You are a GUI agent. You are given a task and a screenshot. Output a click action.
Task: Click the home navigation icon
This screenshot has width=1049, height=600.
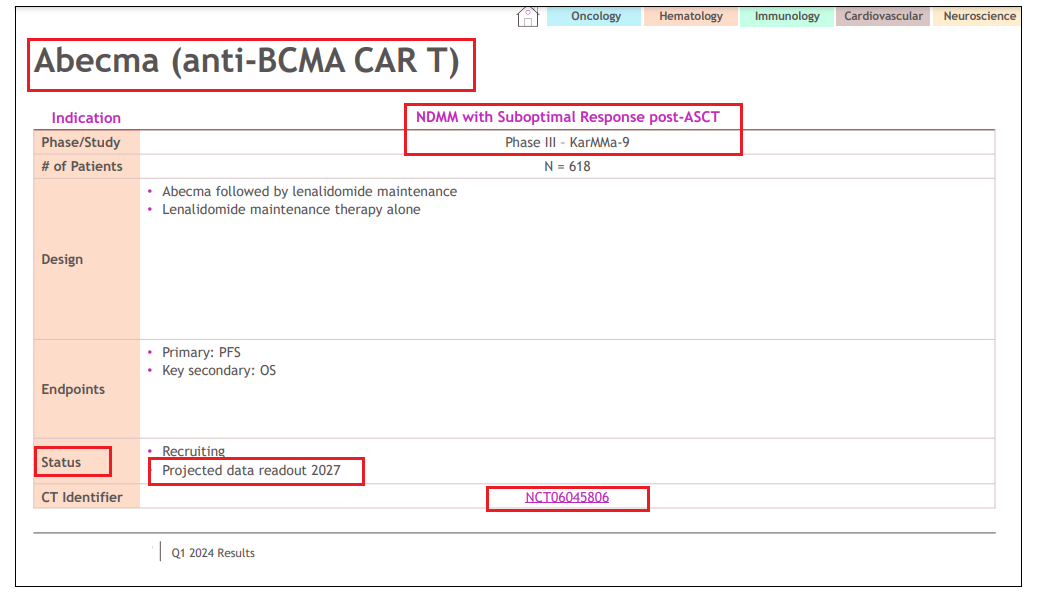point(527,16)
